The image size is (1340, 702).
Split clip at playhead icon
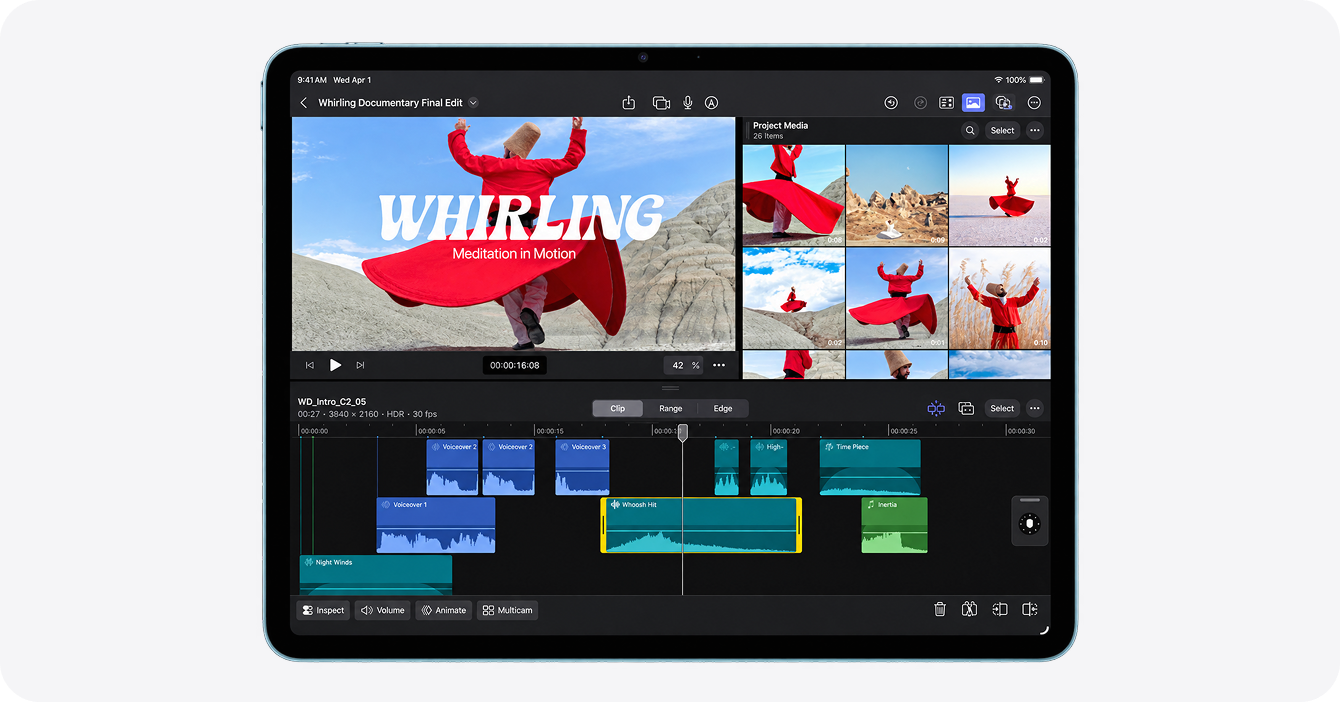click(969, 609)
